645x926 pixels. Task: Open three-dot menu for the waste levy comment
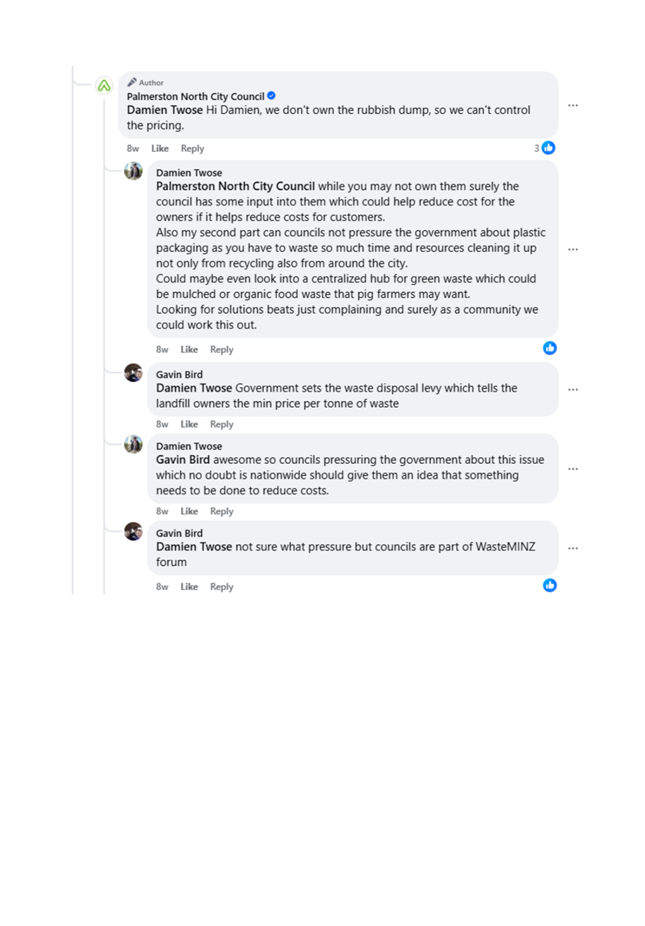pos(573,390)
